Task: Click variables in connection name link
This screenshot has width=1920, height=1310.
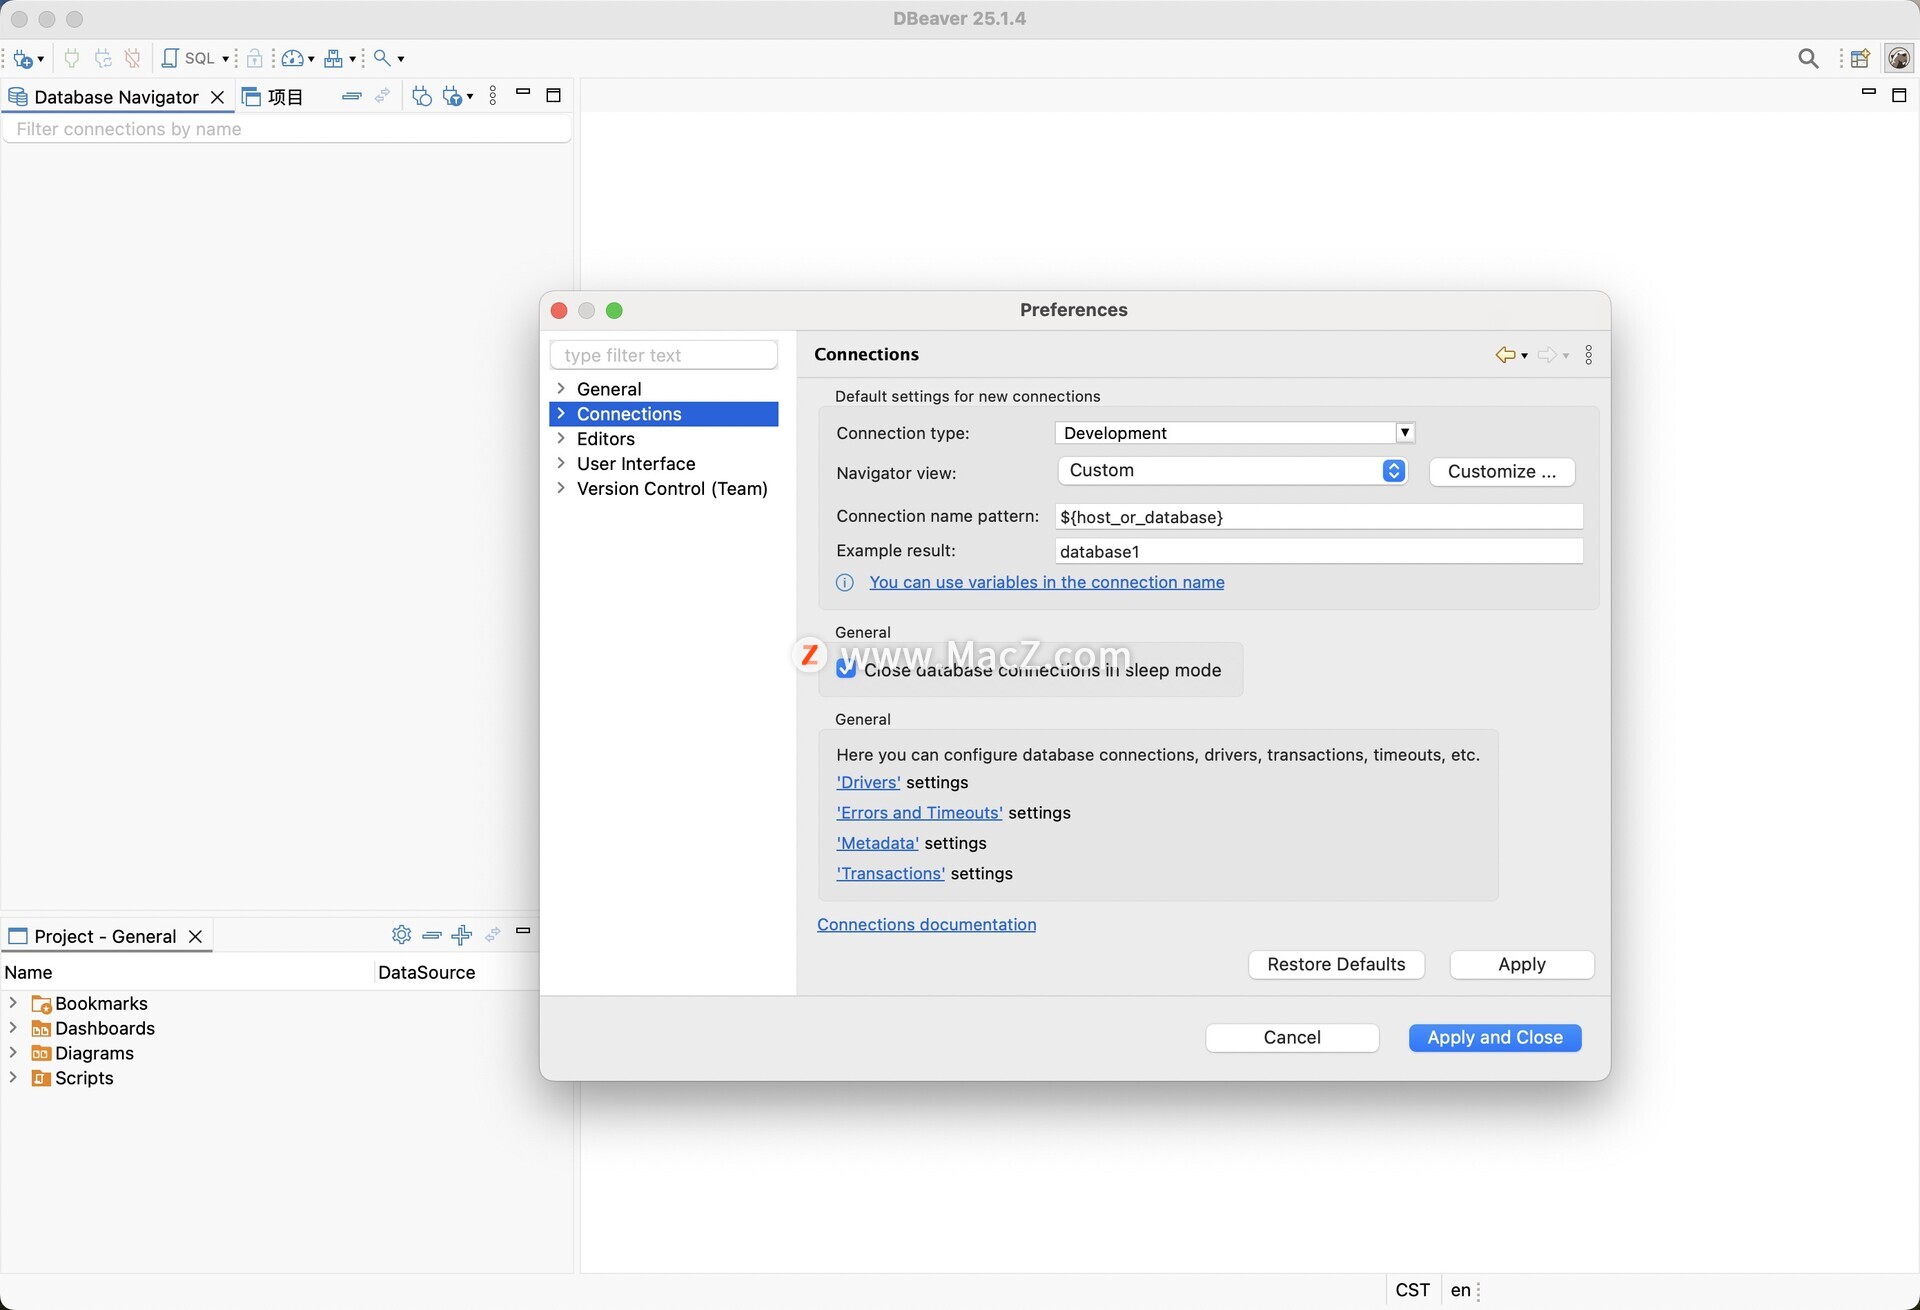Action: click(1047, 583)
